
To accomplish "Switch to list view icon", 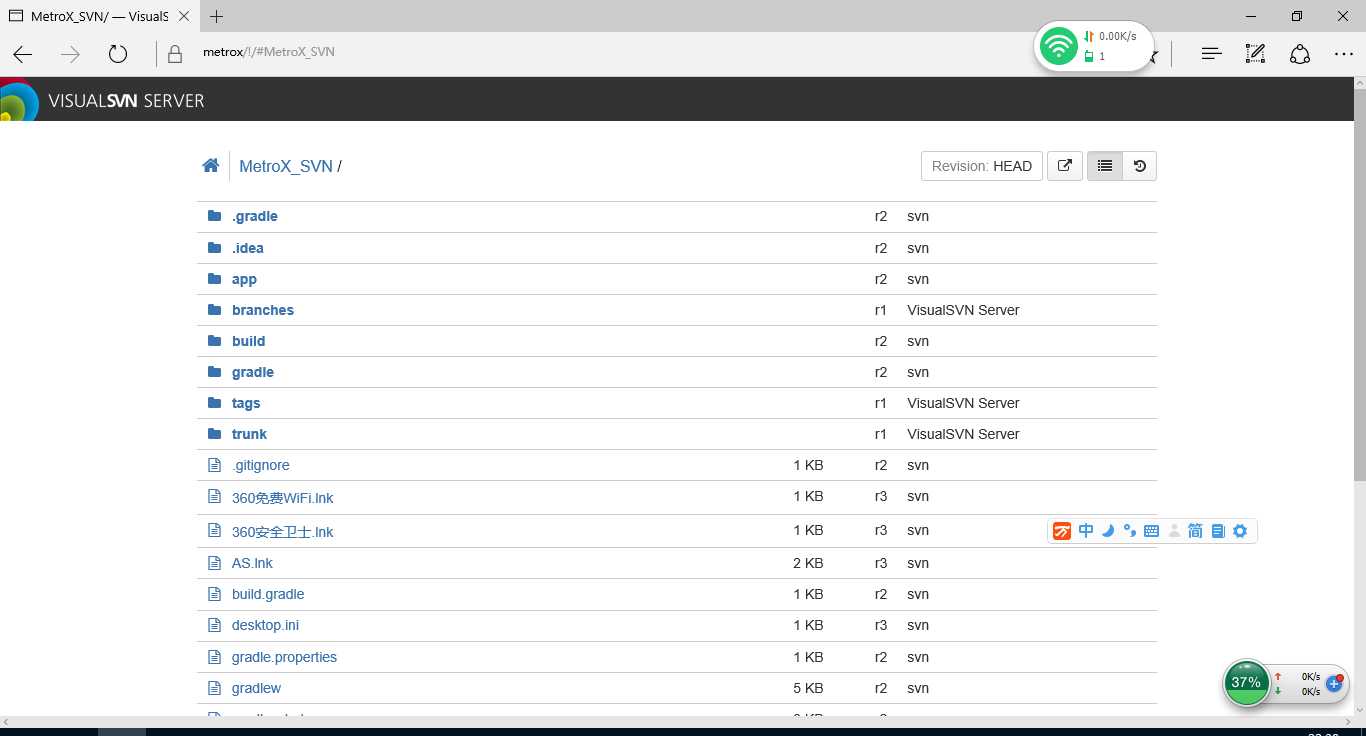I will tap(1105, 166).
